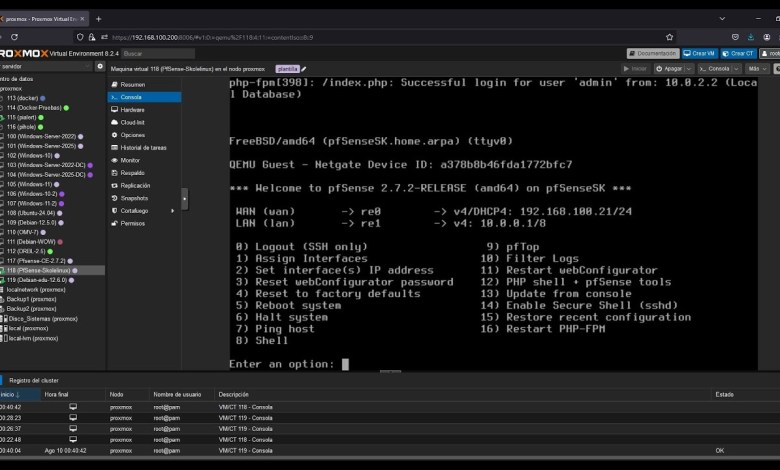The height and width of the screenshot is (470, 780).
Task: Select 104 (Windows-Server-2025-DC) VM
Action: [x=46, y=175]
